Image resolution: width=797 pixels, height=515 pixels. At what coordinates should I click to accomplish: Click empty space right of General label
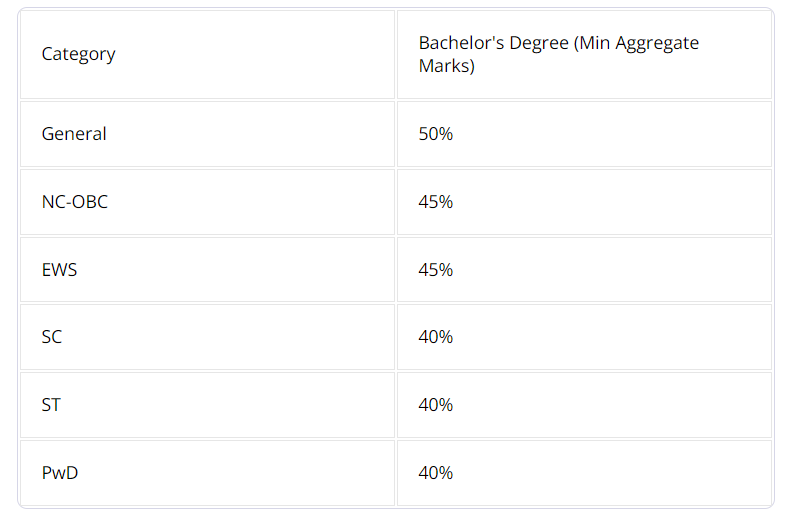click(x=249, y=134)
